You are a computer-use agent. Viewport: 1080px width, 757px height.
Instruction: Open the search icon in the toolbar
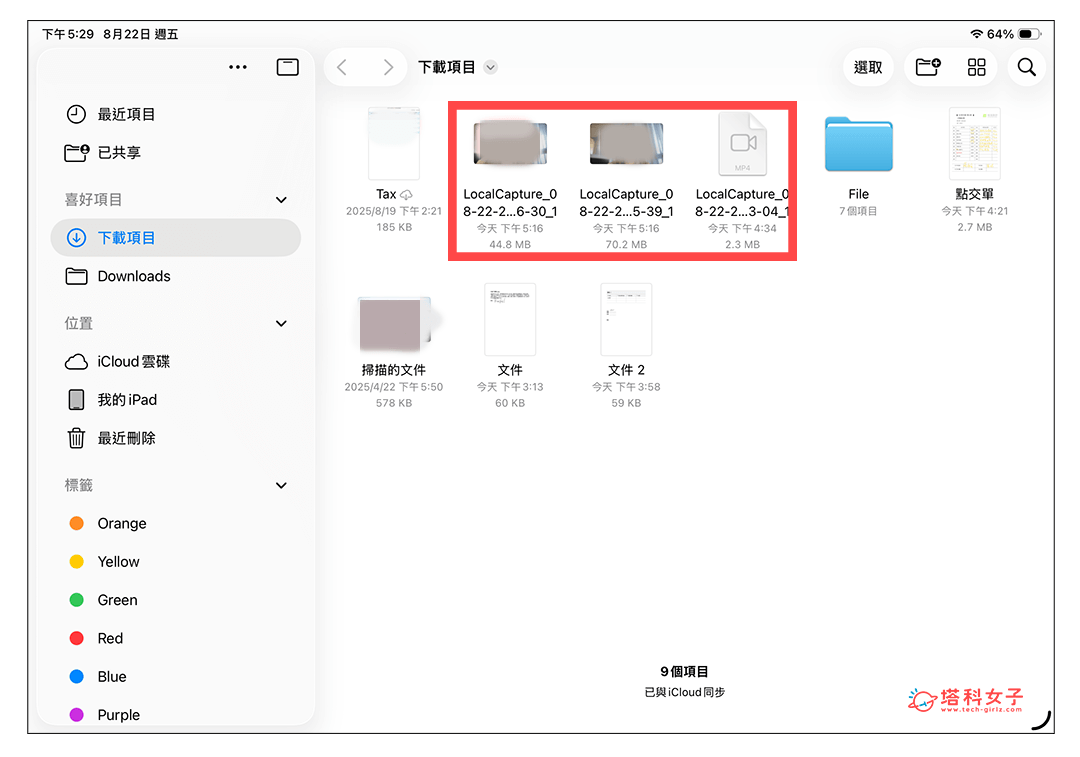click(1026, 67)
